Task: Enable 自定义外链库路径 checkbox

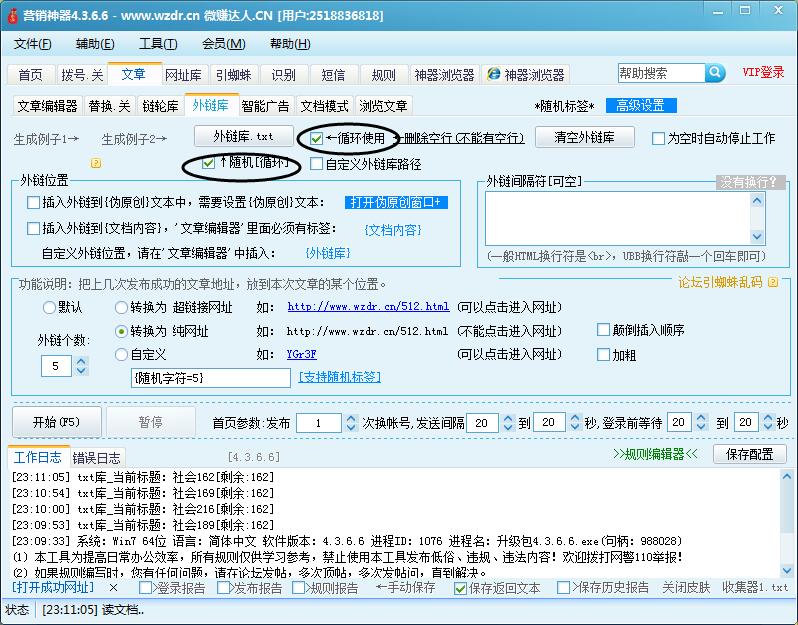Action: click(317, 164)
